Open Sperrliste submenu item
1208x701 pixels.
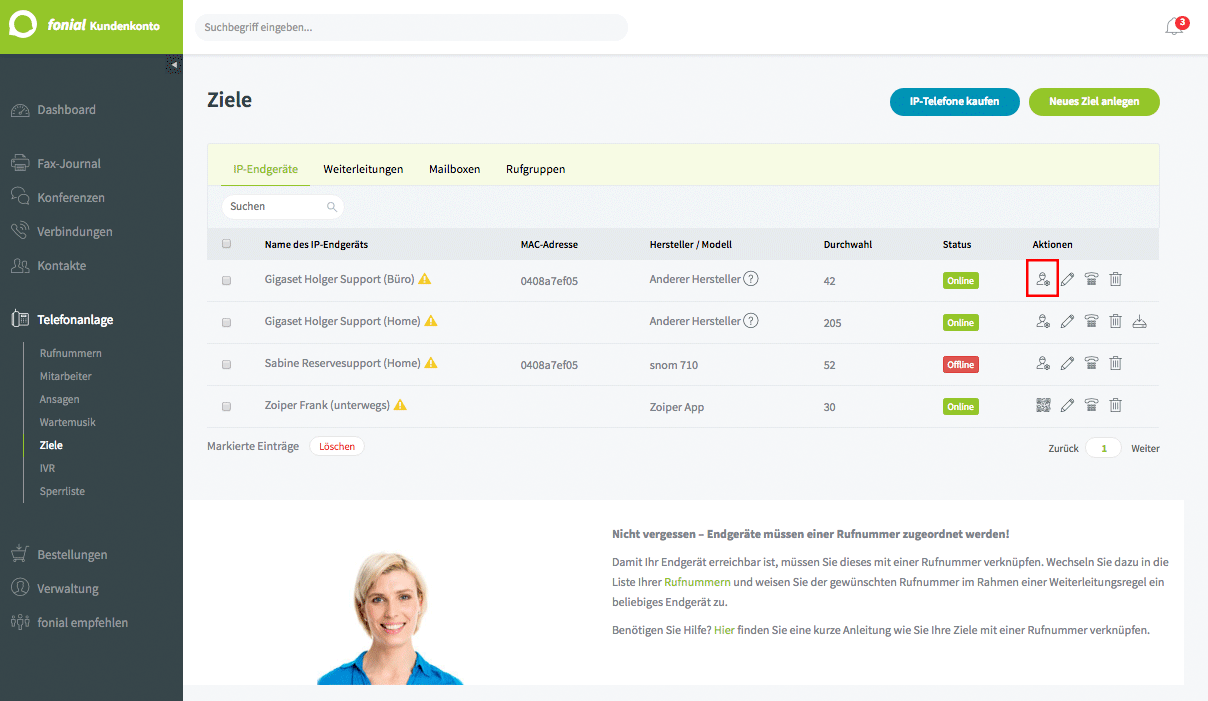(62, 491)
